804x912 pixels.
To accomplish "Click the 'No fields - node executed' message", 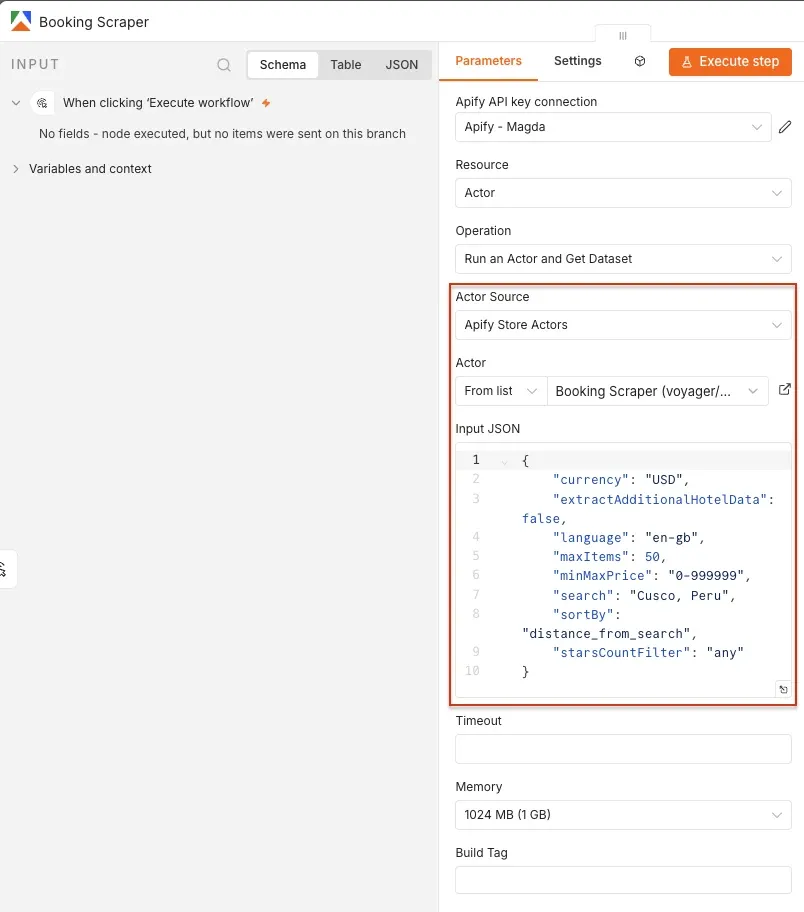I will 222,134.
